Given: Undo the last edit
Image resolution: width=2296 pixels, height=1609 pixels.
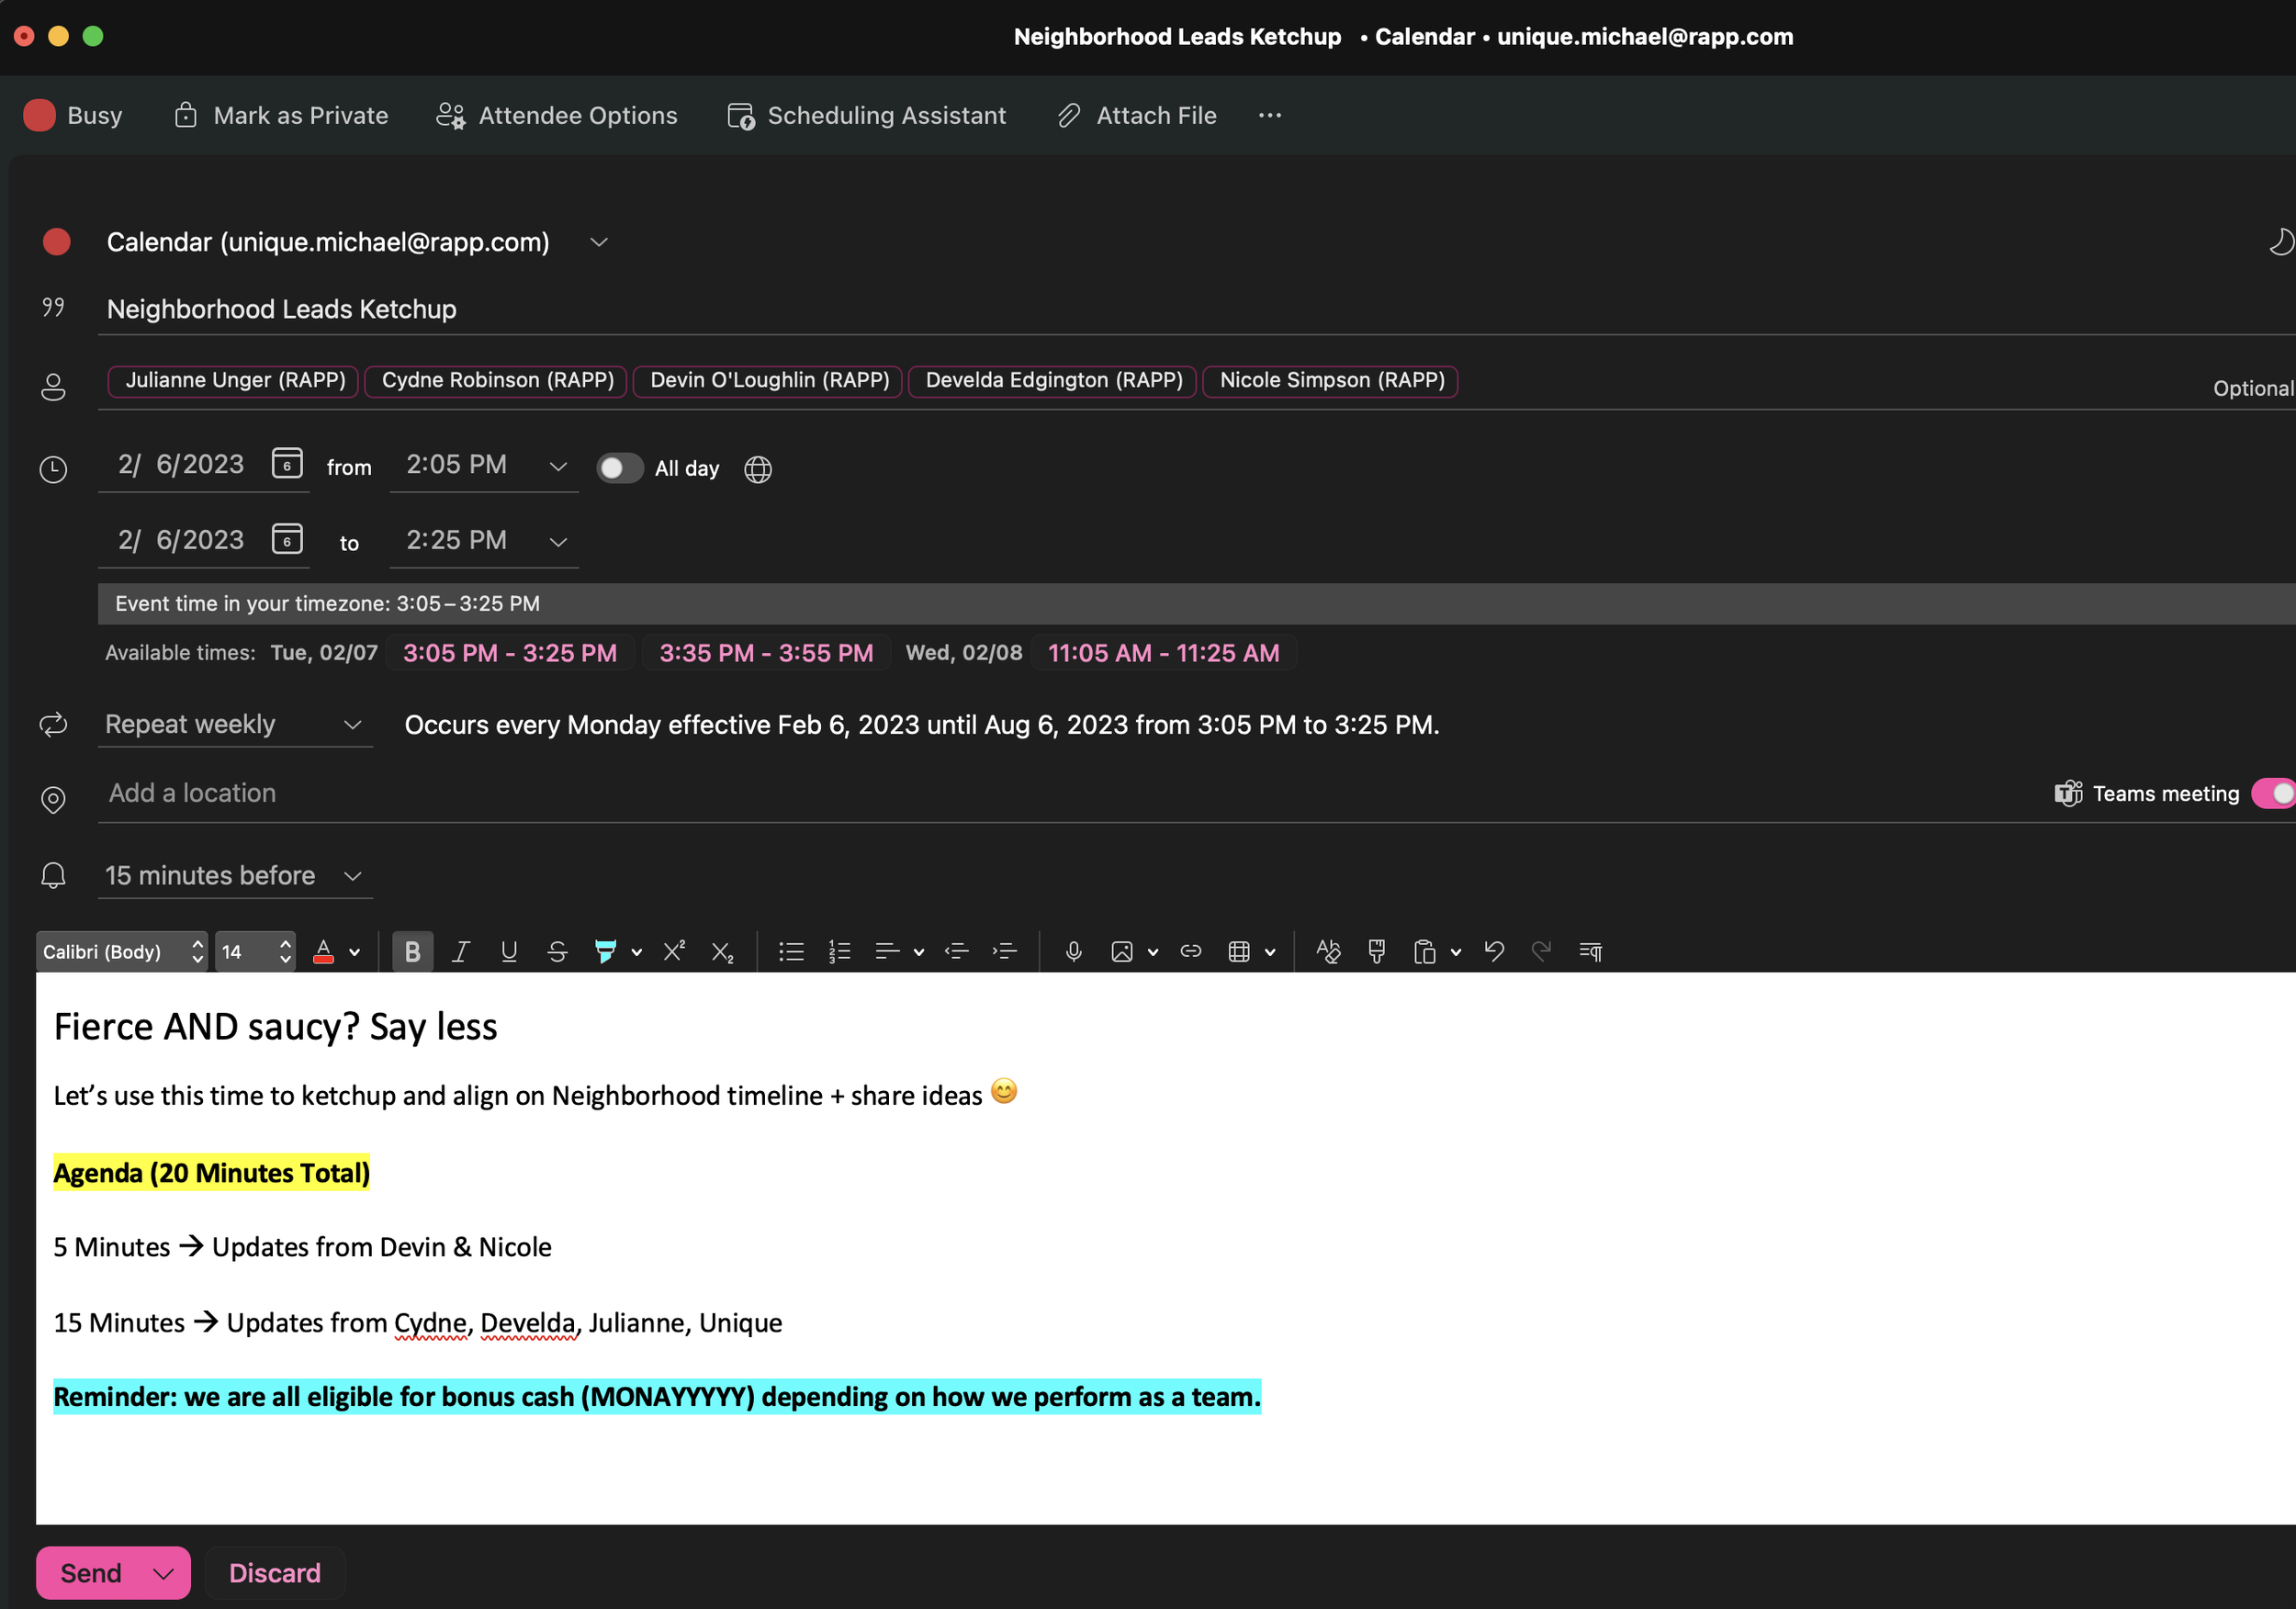Looking at the screenshot, I should [1494, 951].
